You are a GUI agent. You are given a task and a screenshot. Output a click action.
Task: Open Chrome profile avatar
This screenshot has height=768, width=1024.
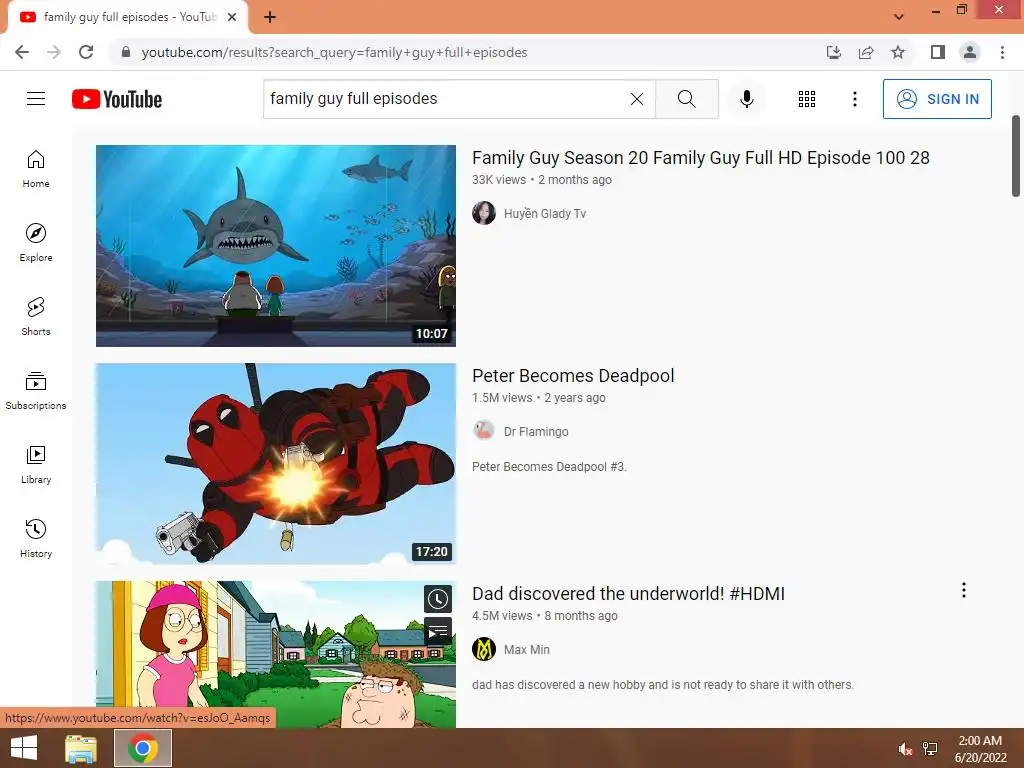click(x=970, y=52)
